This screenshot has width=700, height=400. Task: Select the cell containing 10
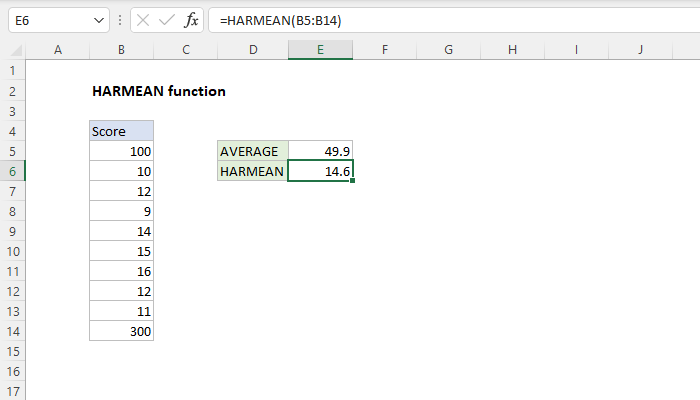121,171
